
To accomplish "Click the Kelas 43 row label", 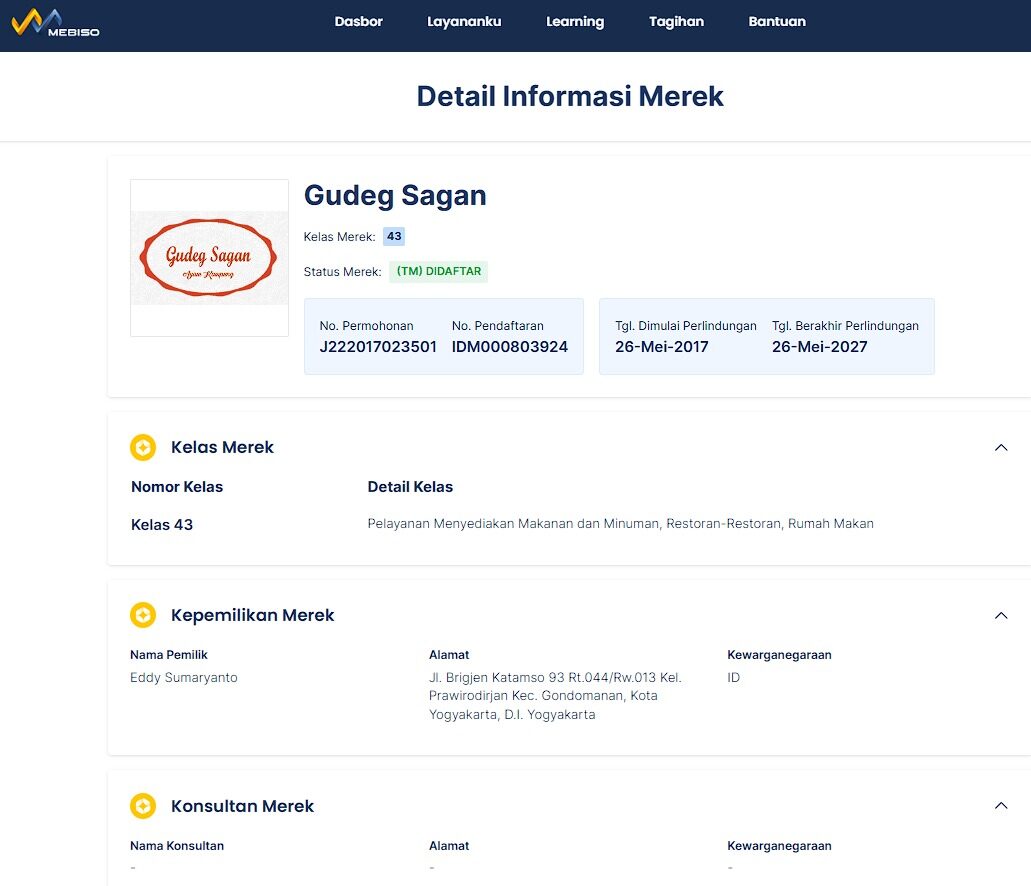I will pyautogui.click(x=162, y=525).
